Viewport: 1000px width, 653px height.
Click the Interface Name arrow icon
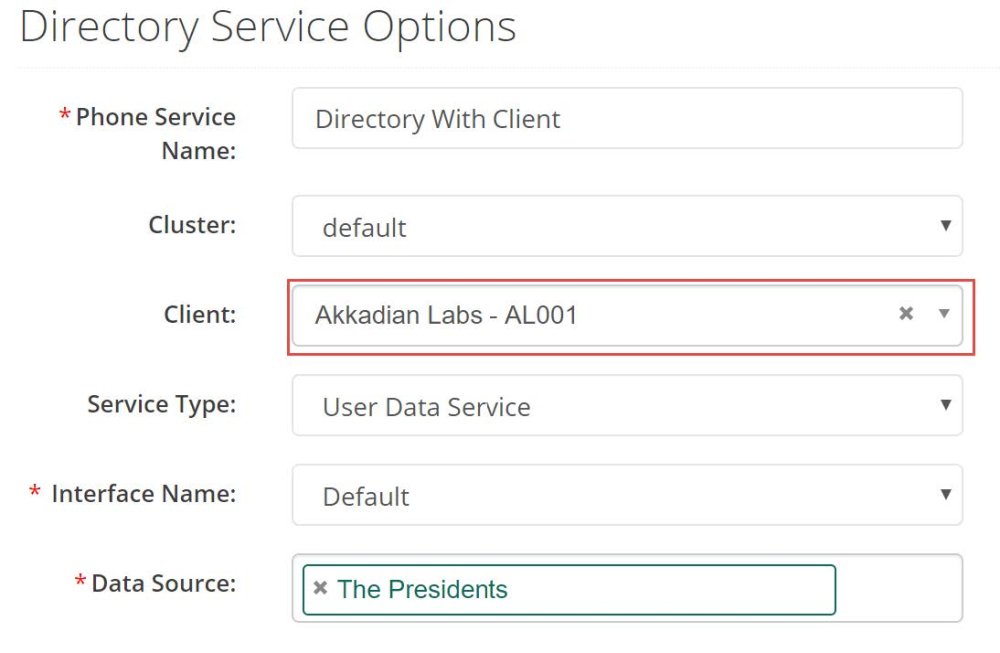(x=945, y=494)
